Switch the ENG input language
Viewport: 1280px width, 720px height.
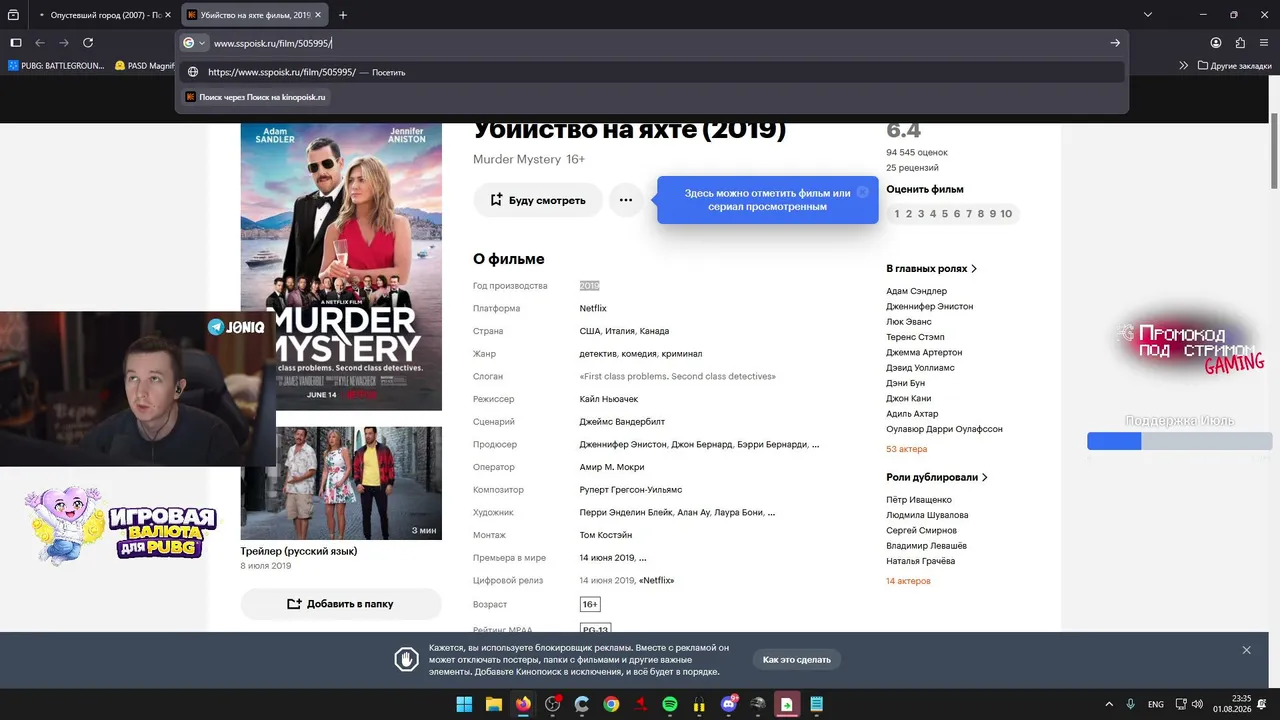[1156, 705]
